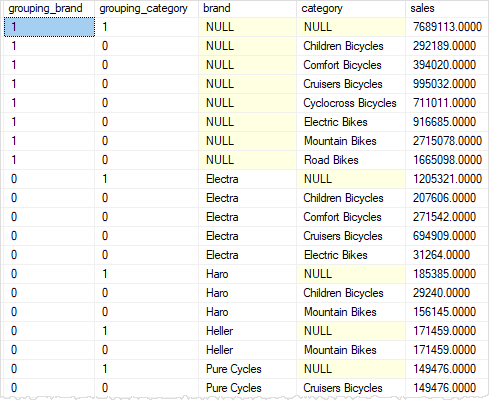The width and height of the screenshot is (489, 400).
Task: Select the Road Bikes category cell
Action: pyautogui.click(x=351, y=160)
